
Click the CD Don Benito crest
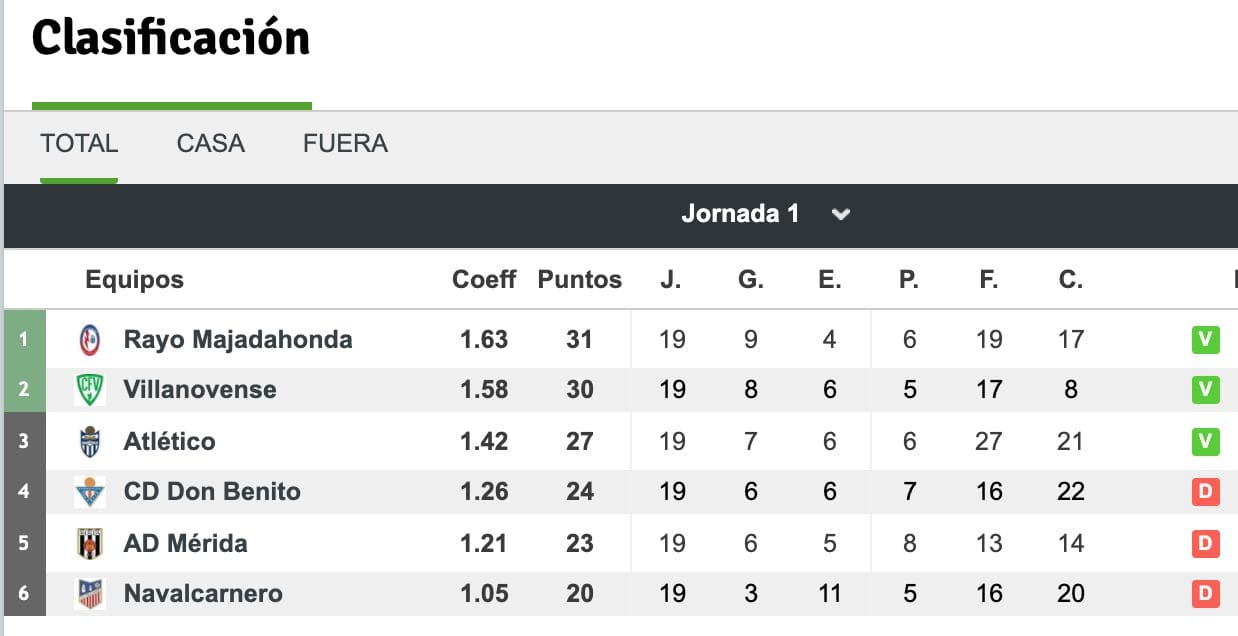pos(90,492)
